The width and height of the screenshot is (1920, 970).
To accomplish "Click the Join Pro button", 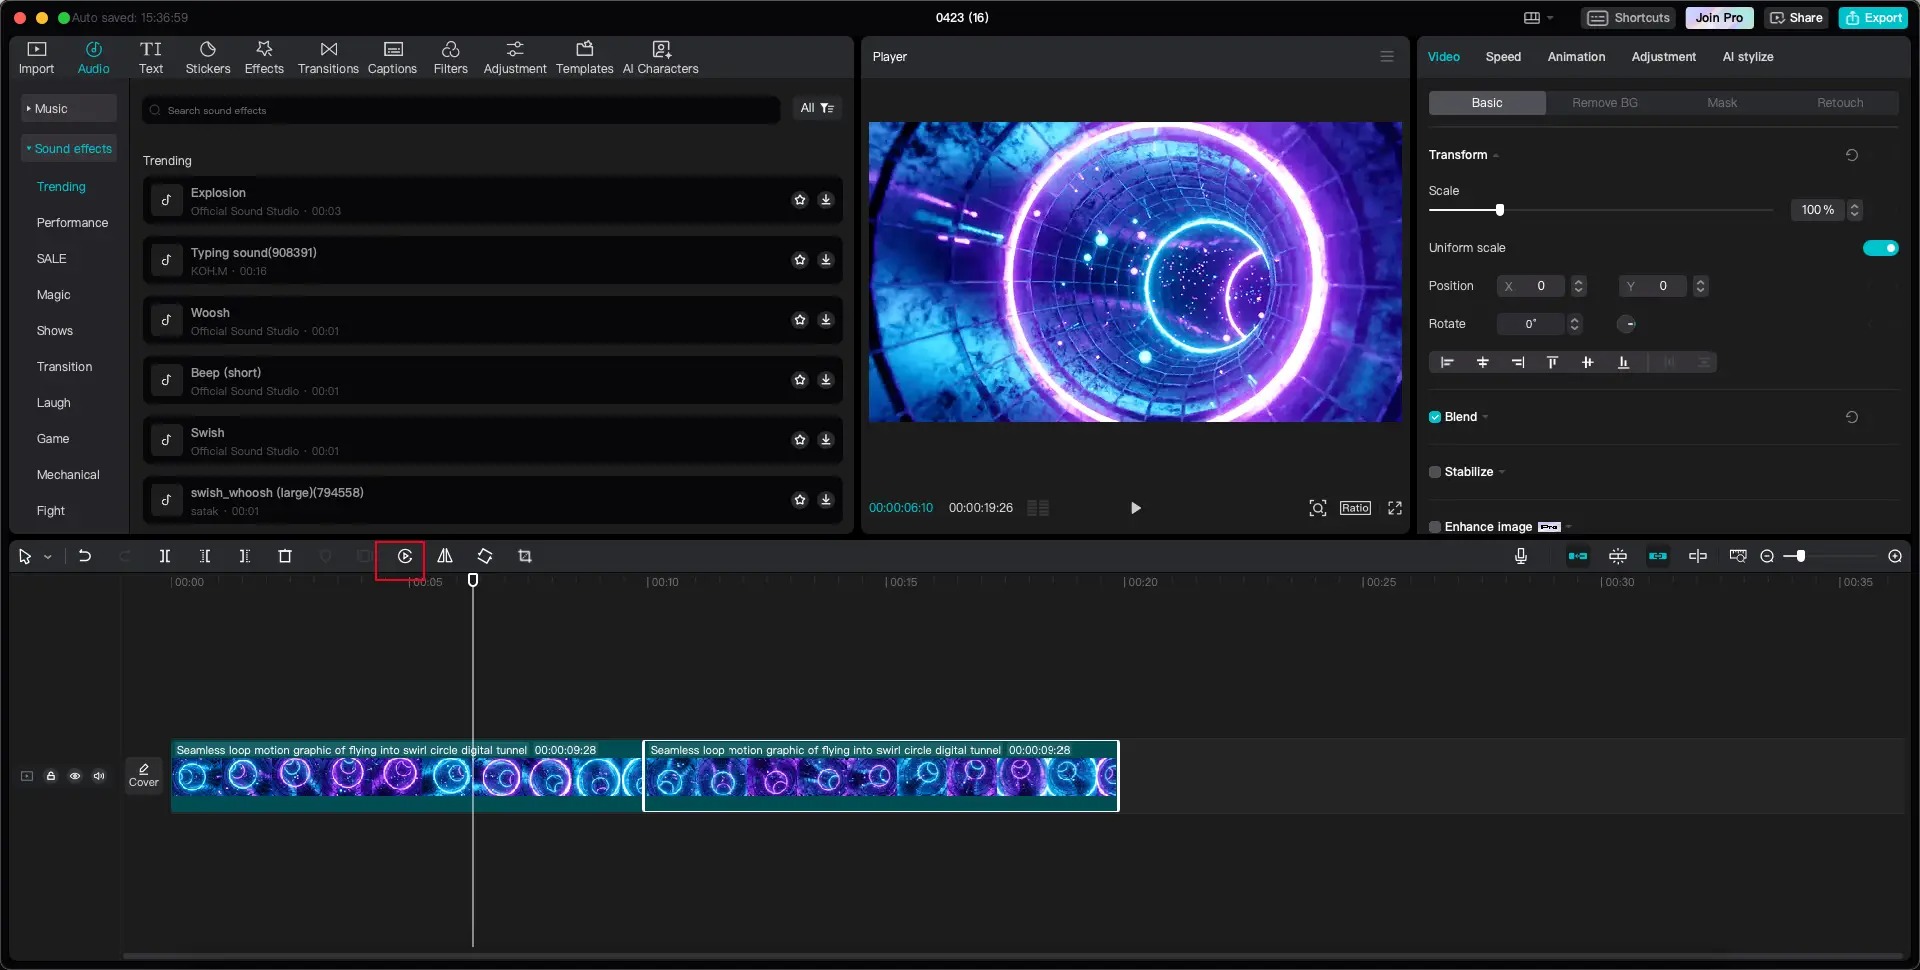I will click(1719, 18).
